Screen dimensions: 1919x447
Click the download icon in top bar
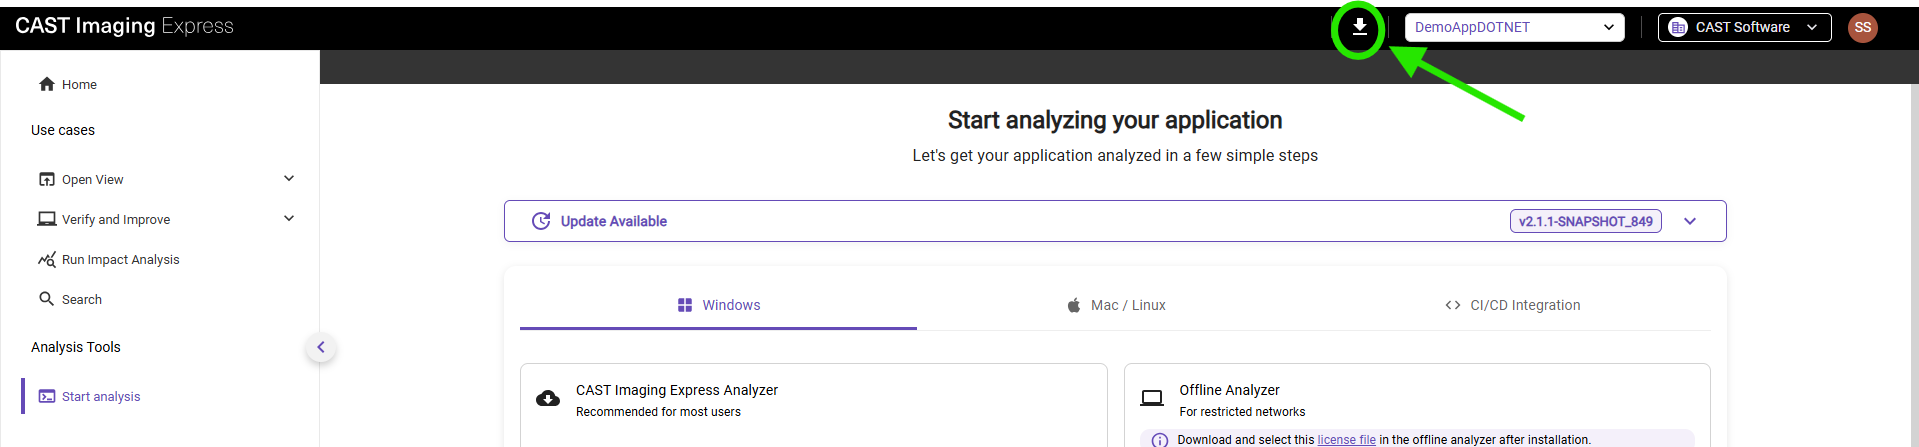tap(1359, 27)
